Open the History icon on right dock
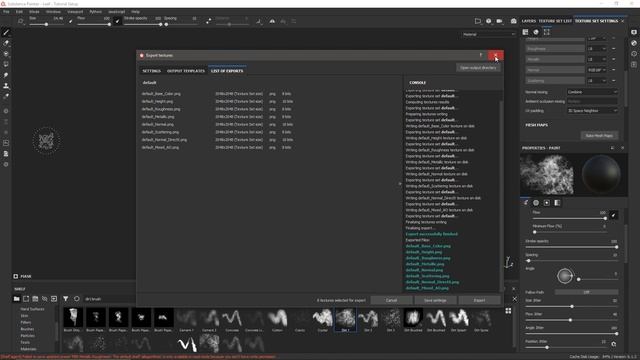Screen dimensions: 640x360 coord(634,54)
